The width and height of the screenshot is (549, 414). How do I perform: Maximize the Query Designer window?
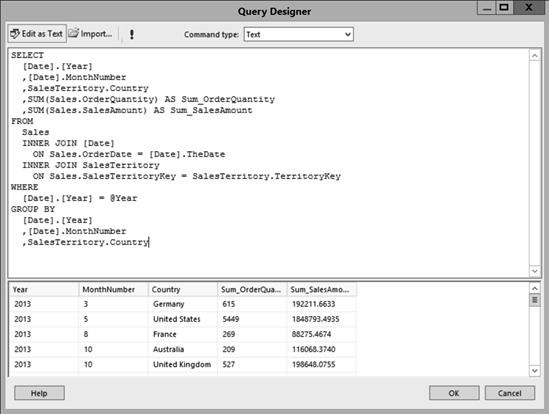[504, 8]
